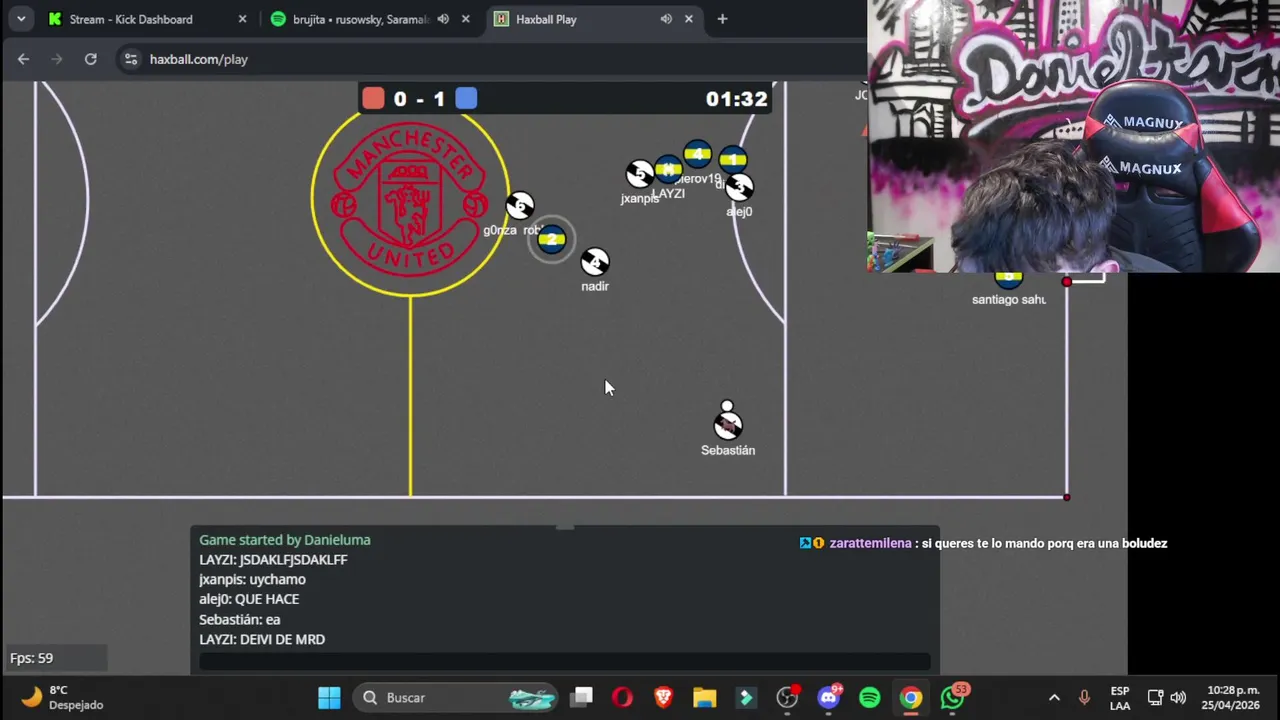Click the microphone in-use tray icon
The width and height of the screenshot is (1280, 720).
point(1084,698)
